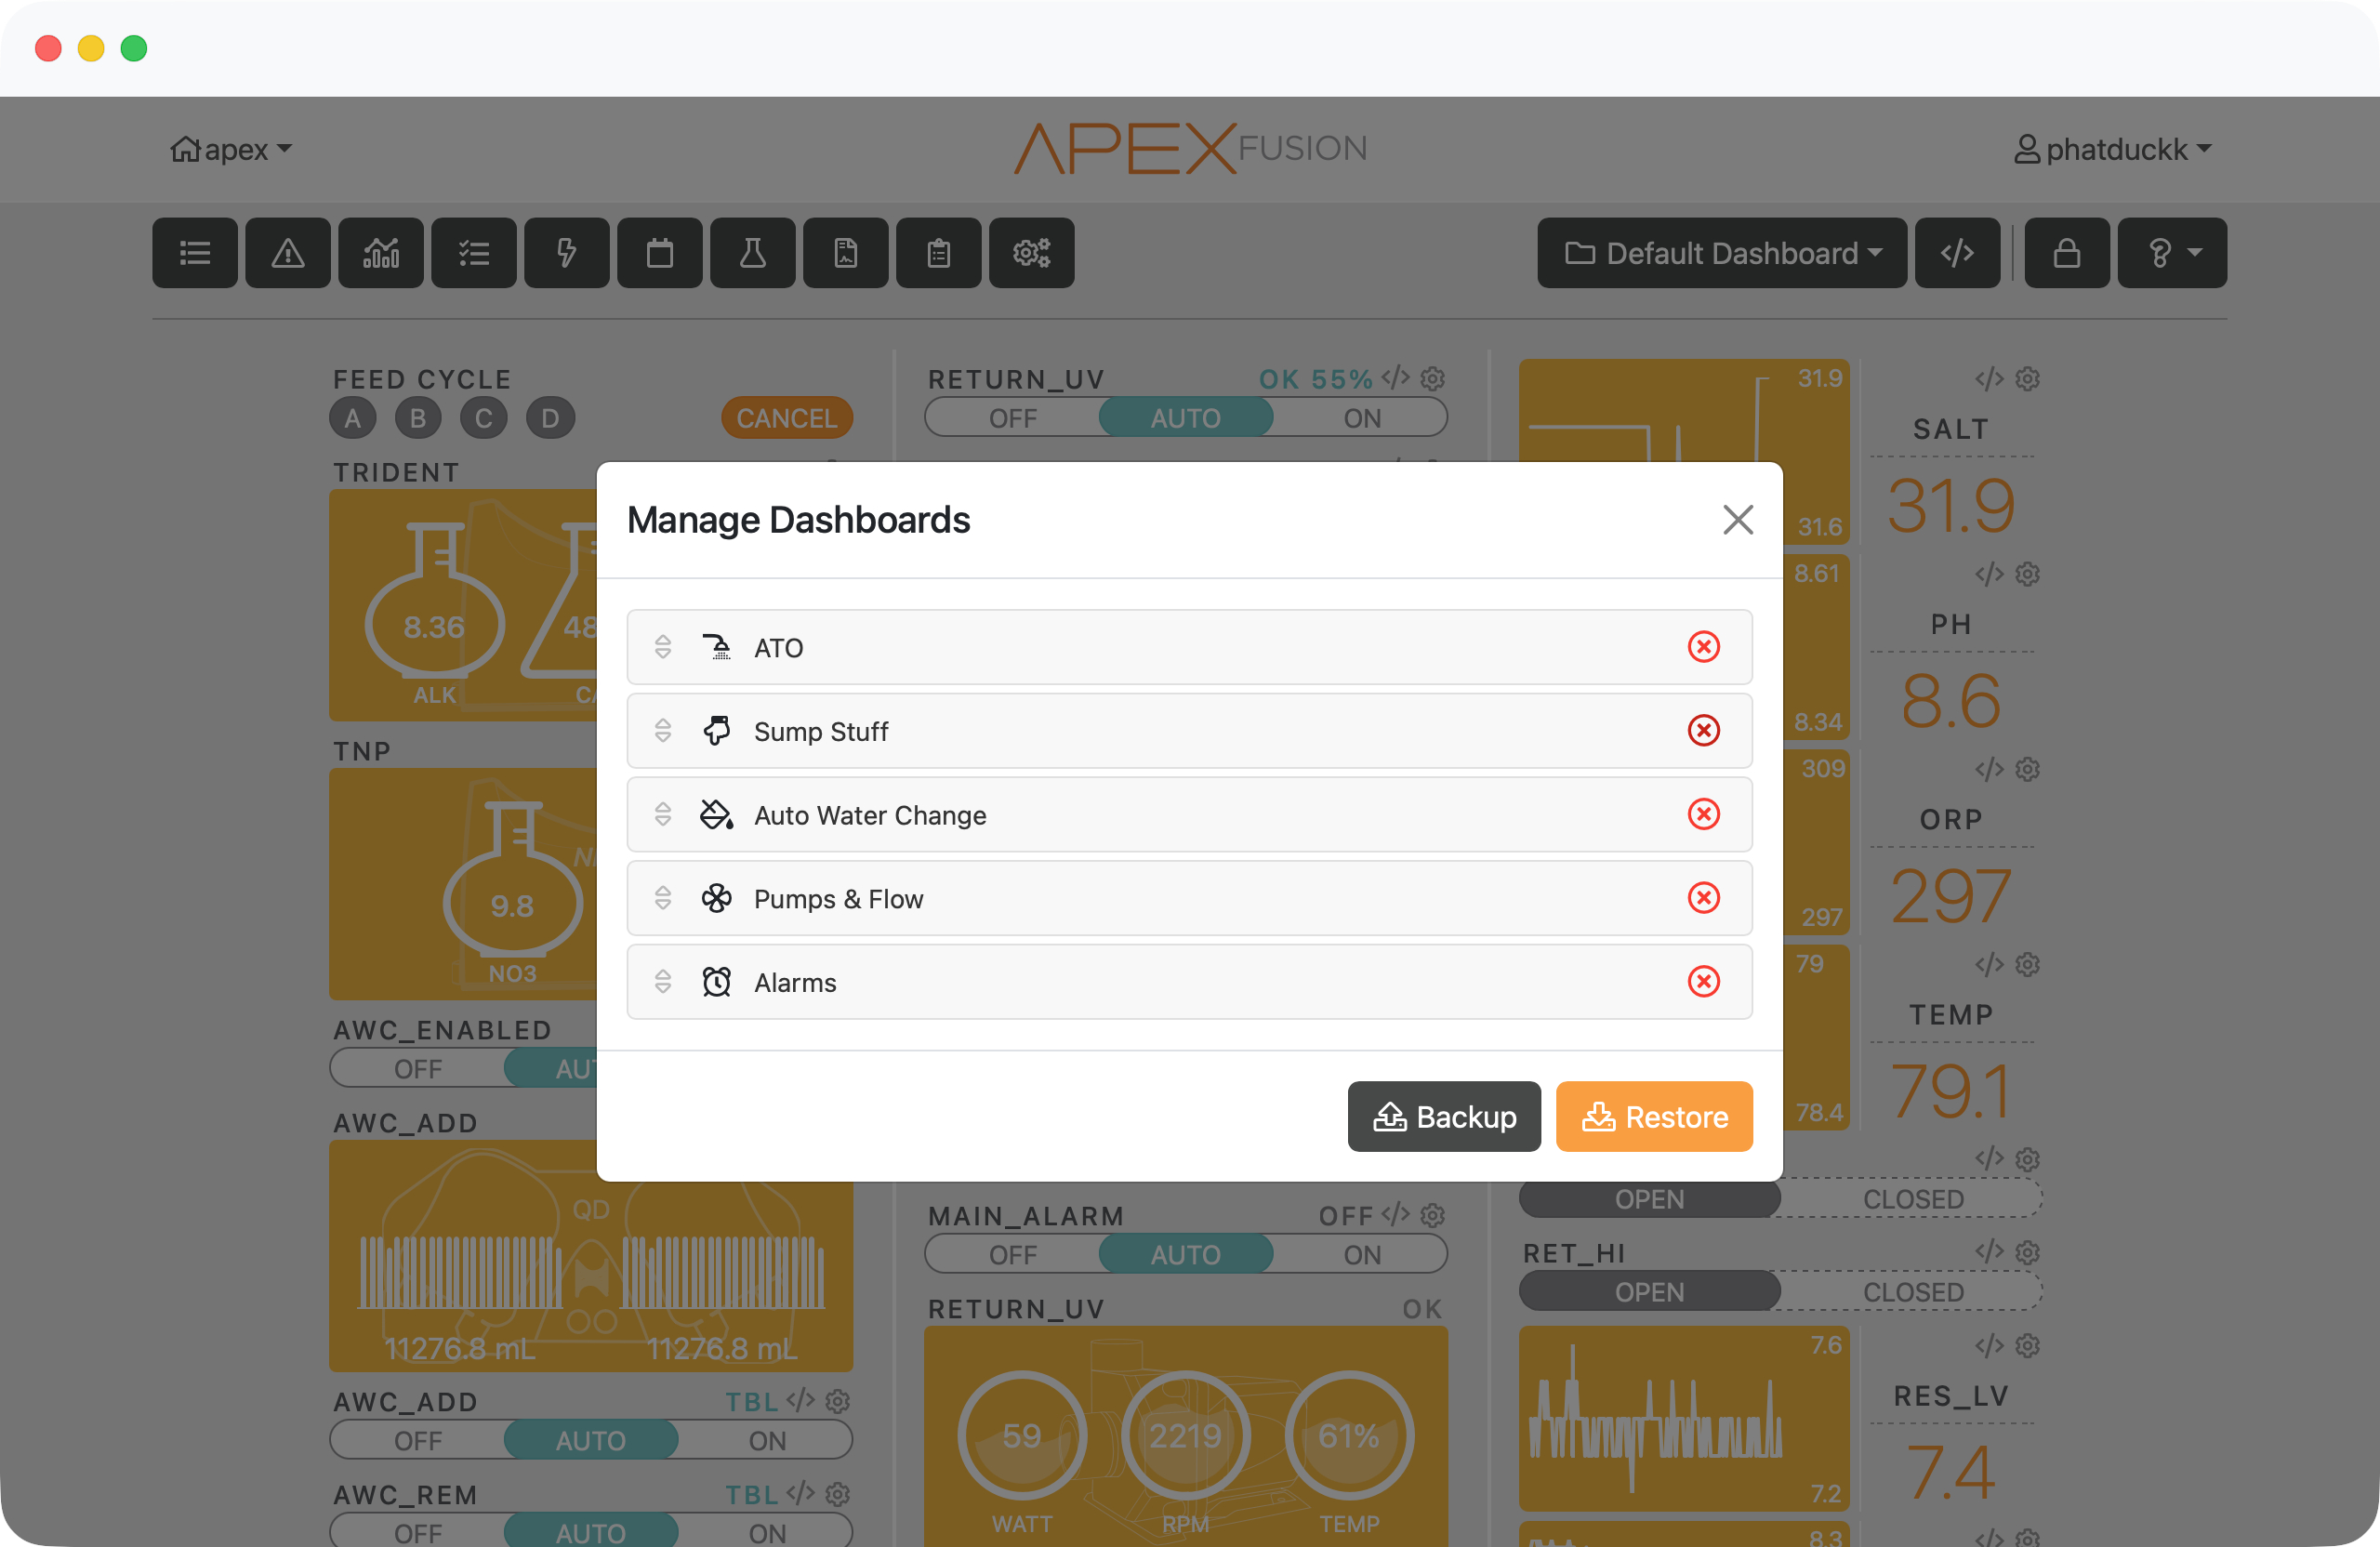Start feed cycle D
Image resolution: width=2380 pixels, height=1547 pixels.
coord(551,418)
